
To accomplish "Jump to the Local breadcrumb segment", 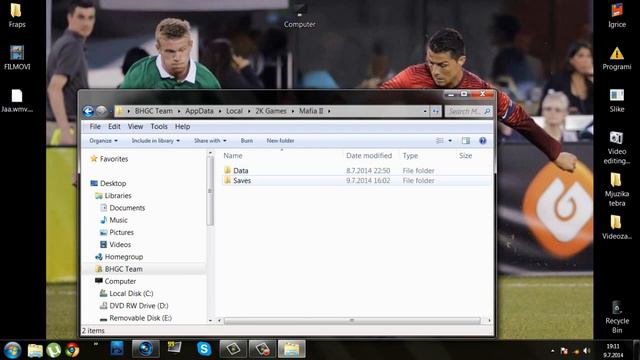I will (234, 111).
